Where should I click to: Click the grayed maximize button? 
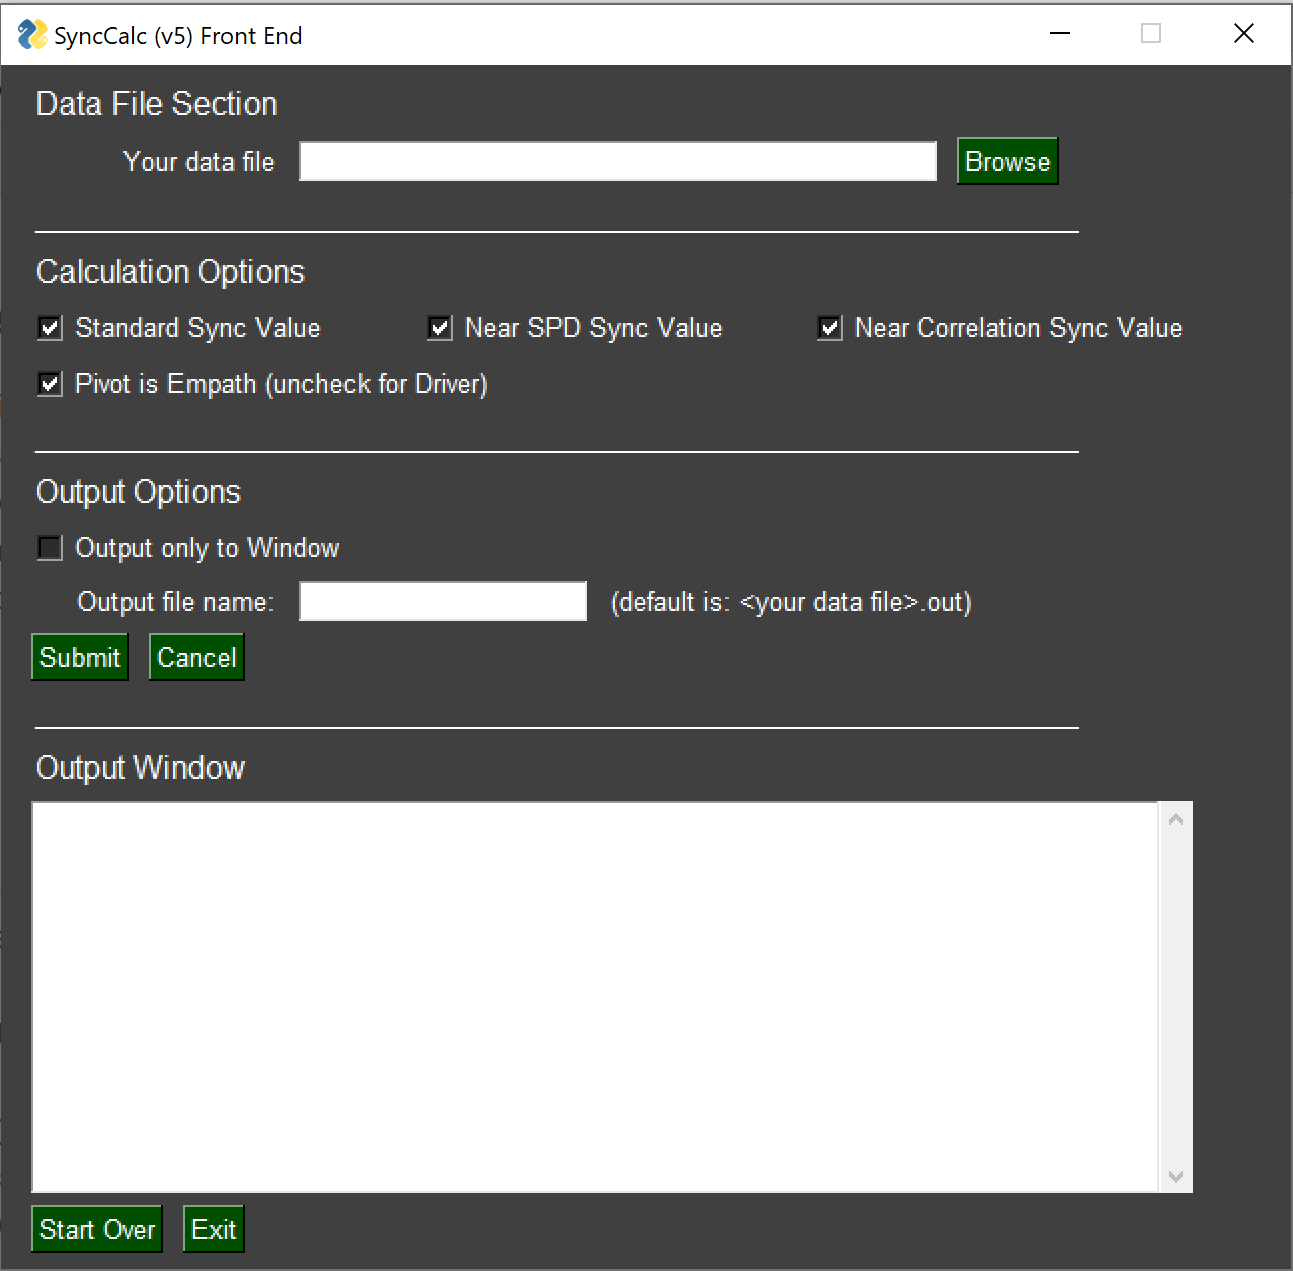click(x=1150, y=33)
